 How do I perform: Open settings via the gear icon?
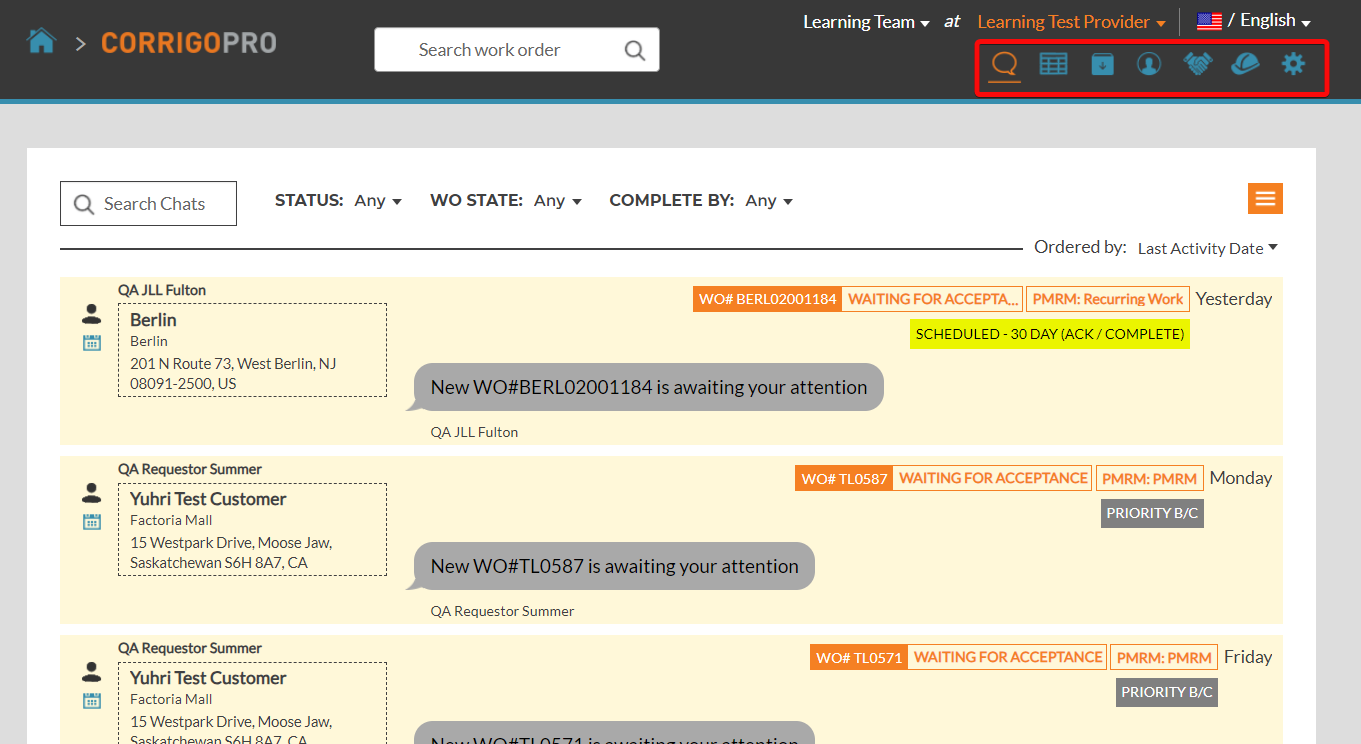tap(1293, 64)
